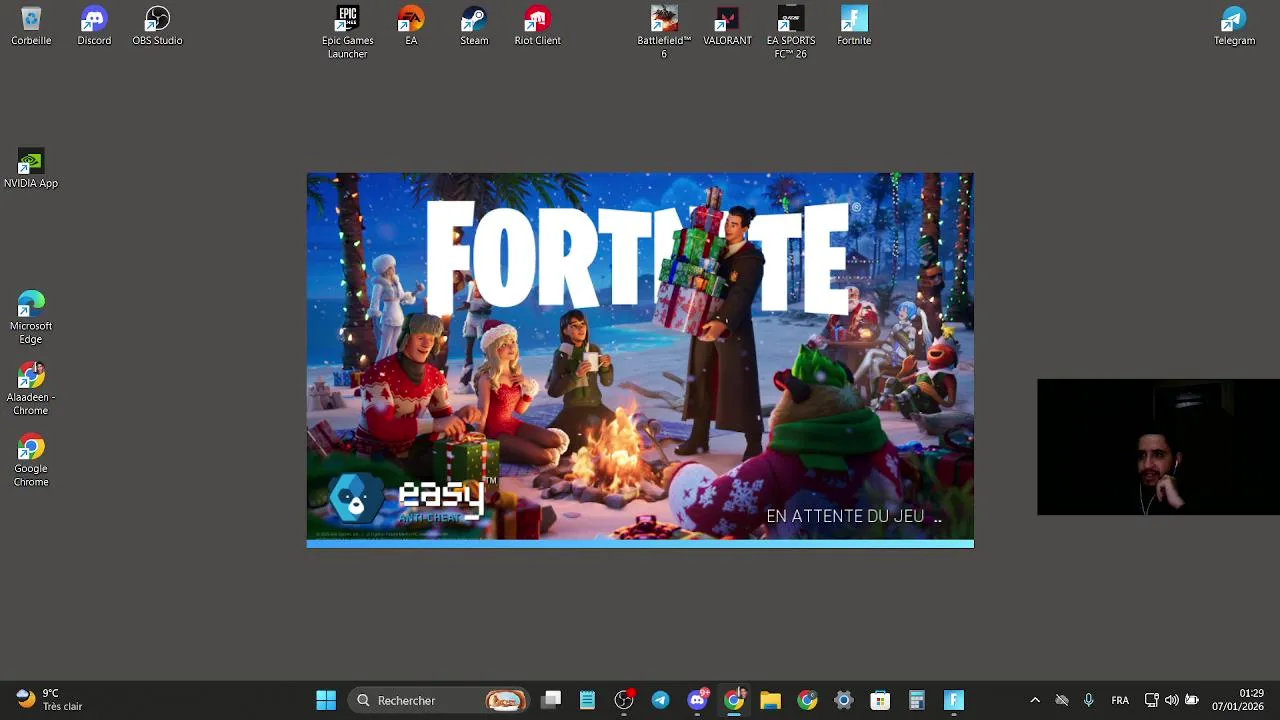
Task: Open second Google Chrome taskbar icon
Action: pos(807,700)
